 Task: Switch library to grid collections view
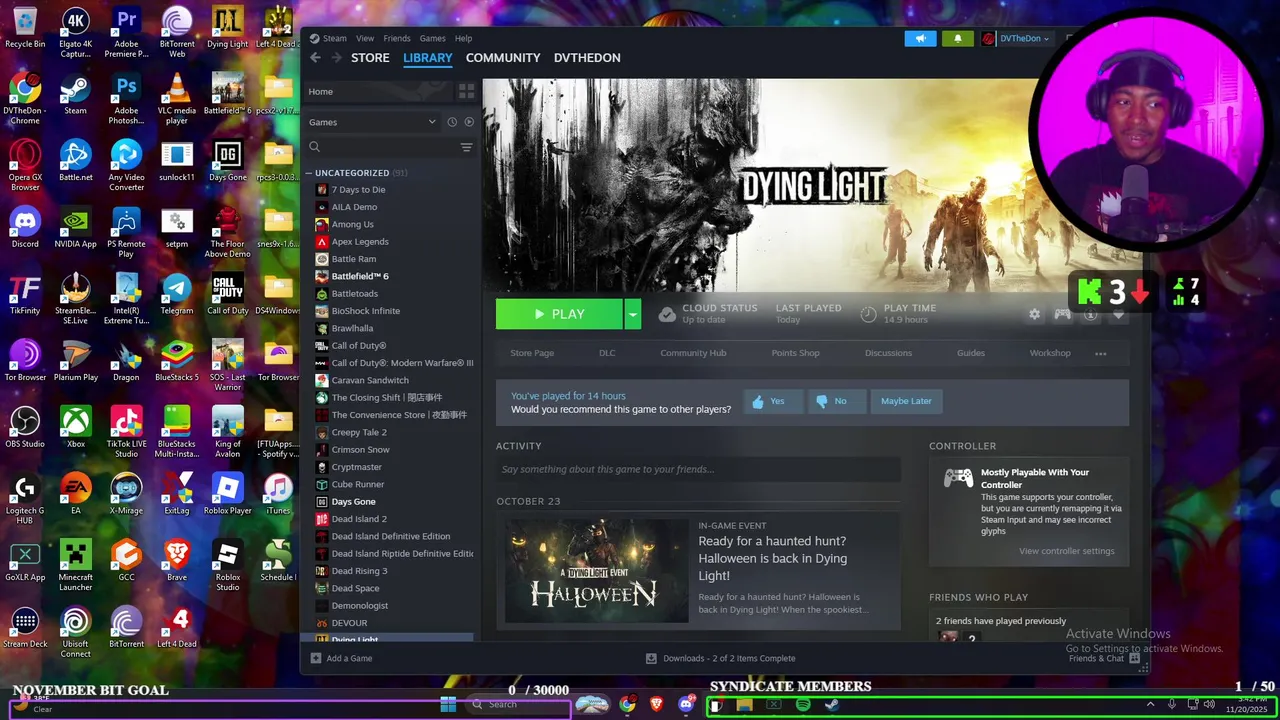(x=466, y=91)
